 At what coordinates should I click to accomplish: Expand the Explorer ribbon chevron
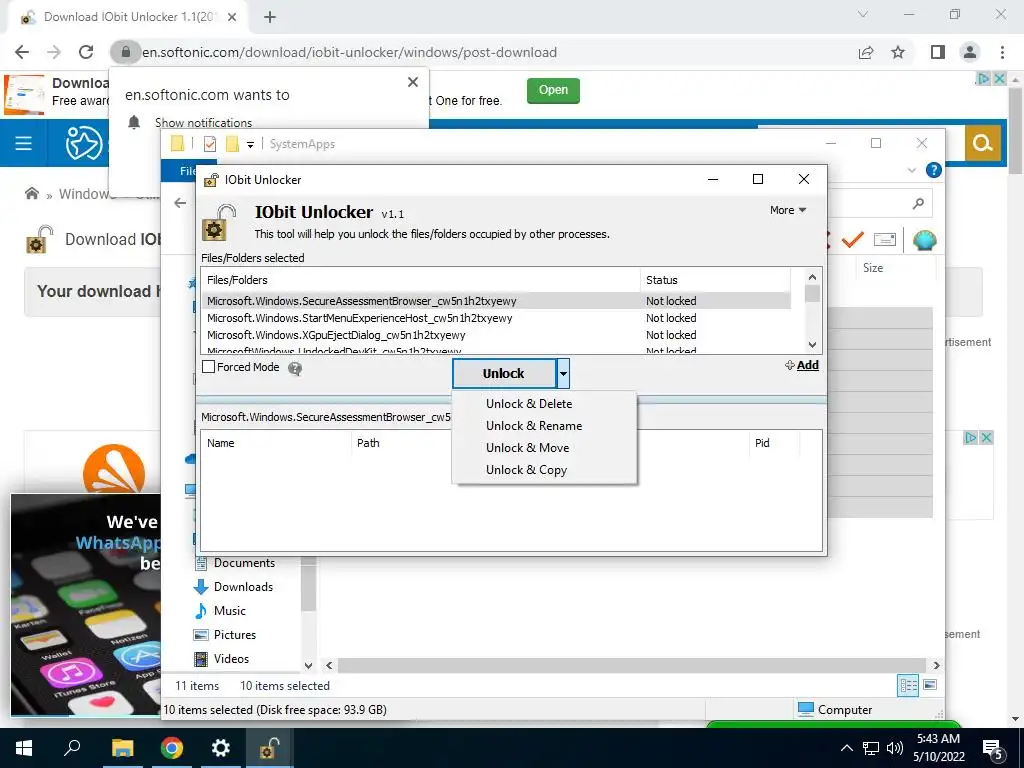point(912,170)
